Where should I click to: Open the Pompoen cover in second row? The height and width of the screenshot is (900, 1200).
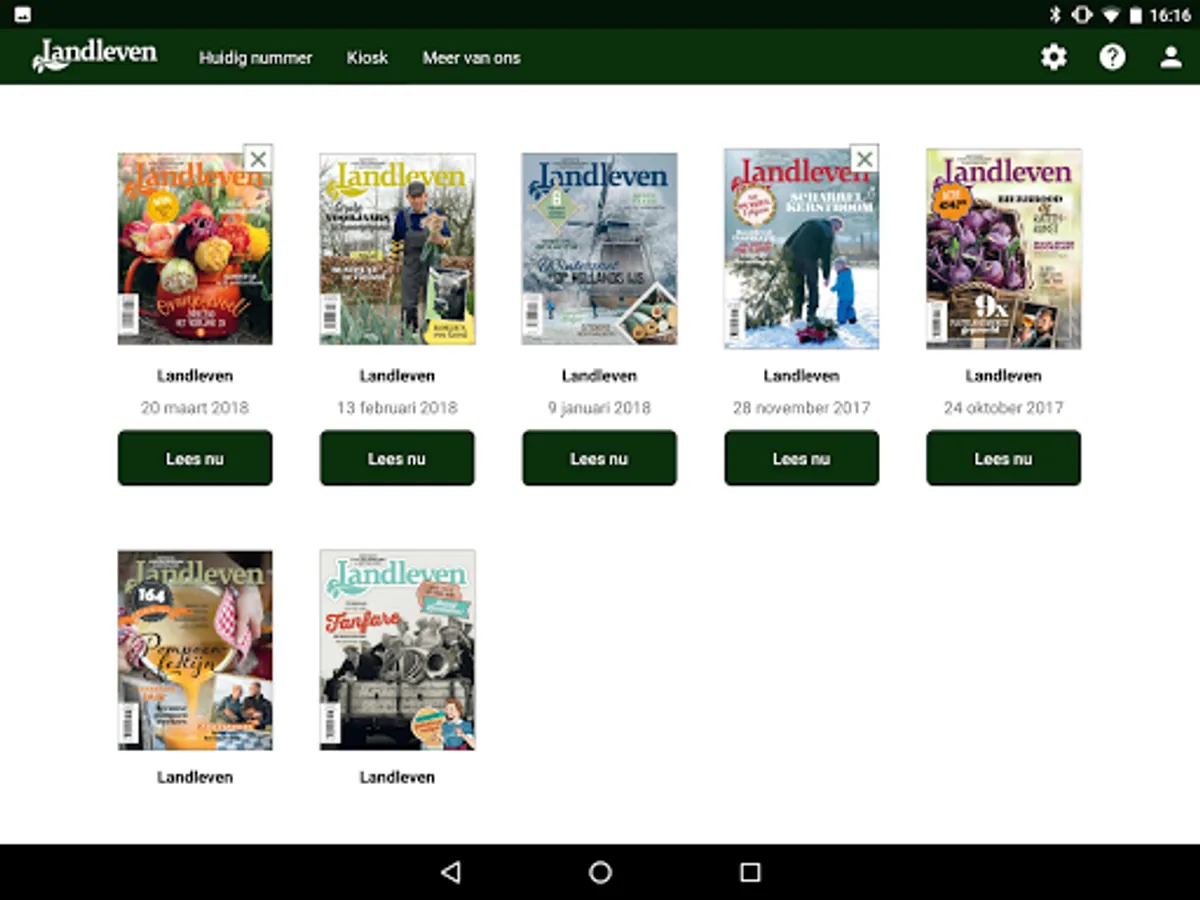(x=195, y=650)
